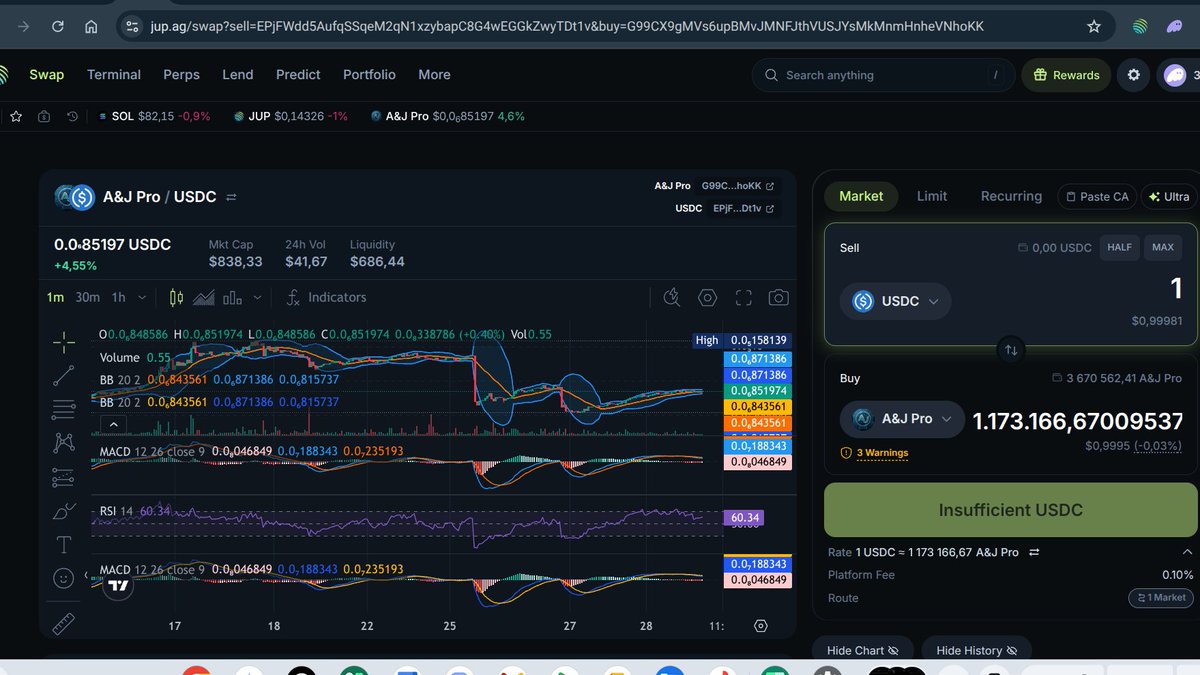
Task: Switch chart to 1m interval
Action: tap(55, 297)
